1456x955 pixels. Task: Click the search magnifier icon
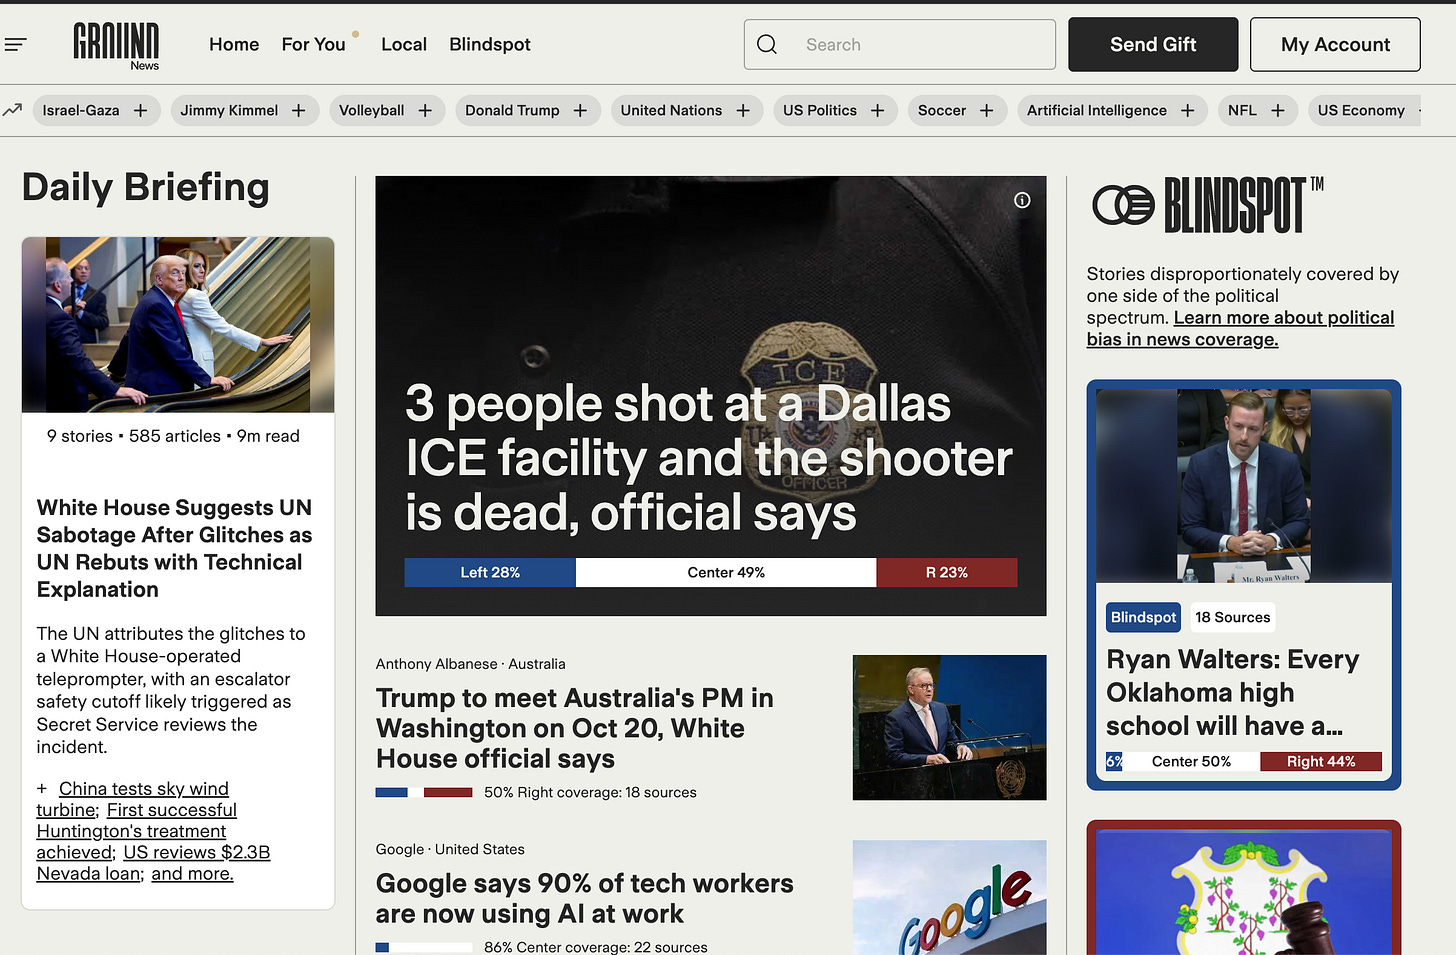[767, 44]
